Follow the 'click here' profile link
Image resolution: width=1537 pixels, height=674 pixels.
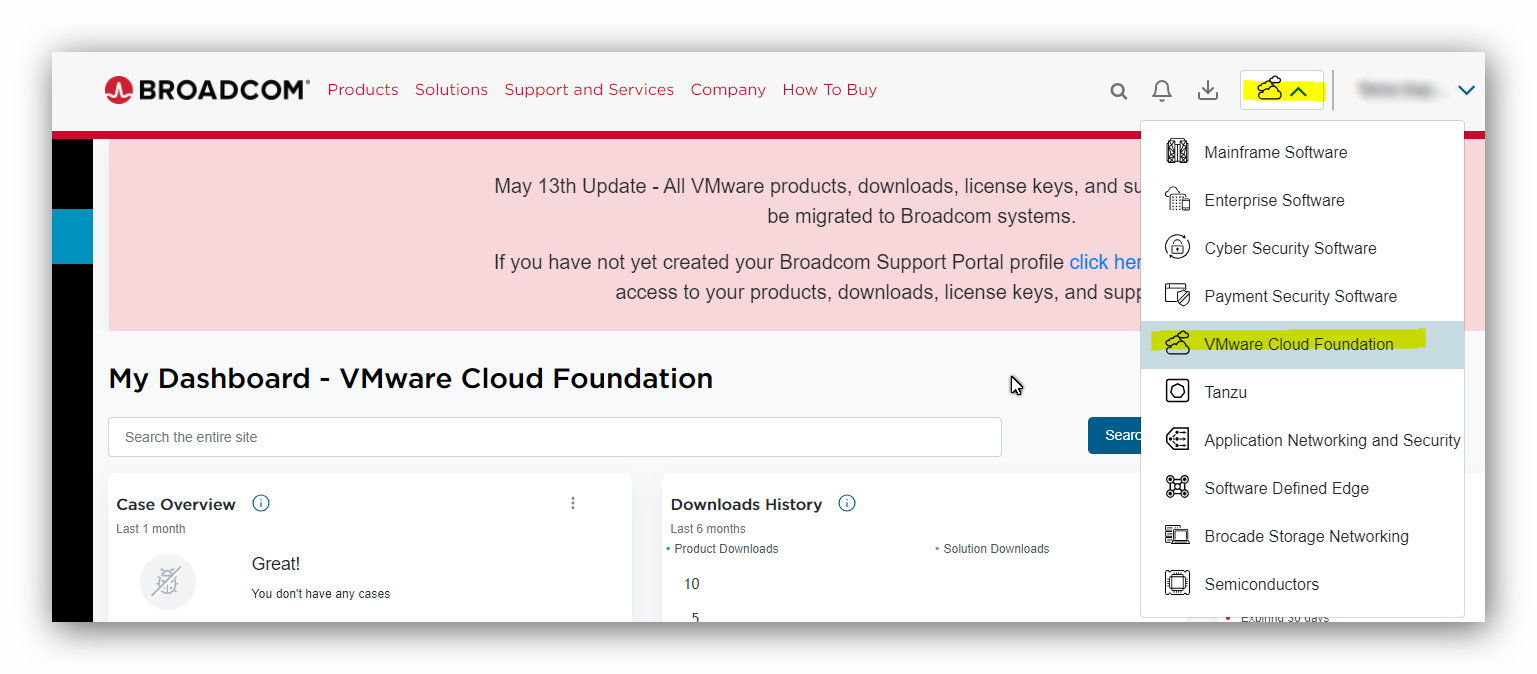[x=1105, y=262]
